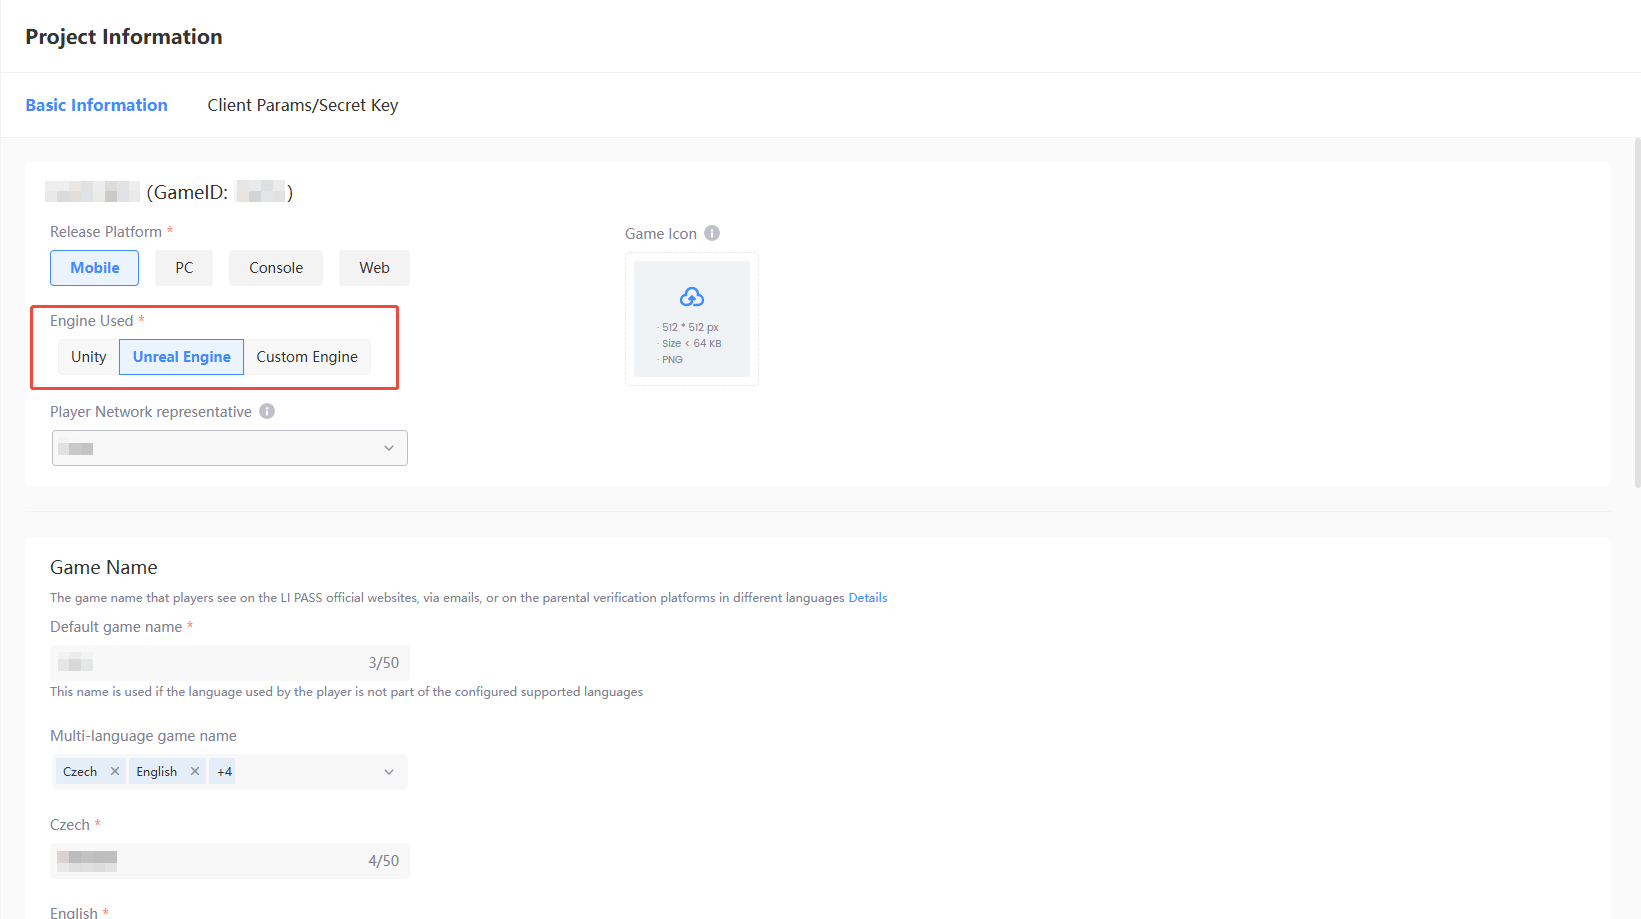Choose Unity as engine used
The image size is (1641, 919).
(89, 357)
